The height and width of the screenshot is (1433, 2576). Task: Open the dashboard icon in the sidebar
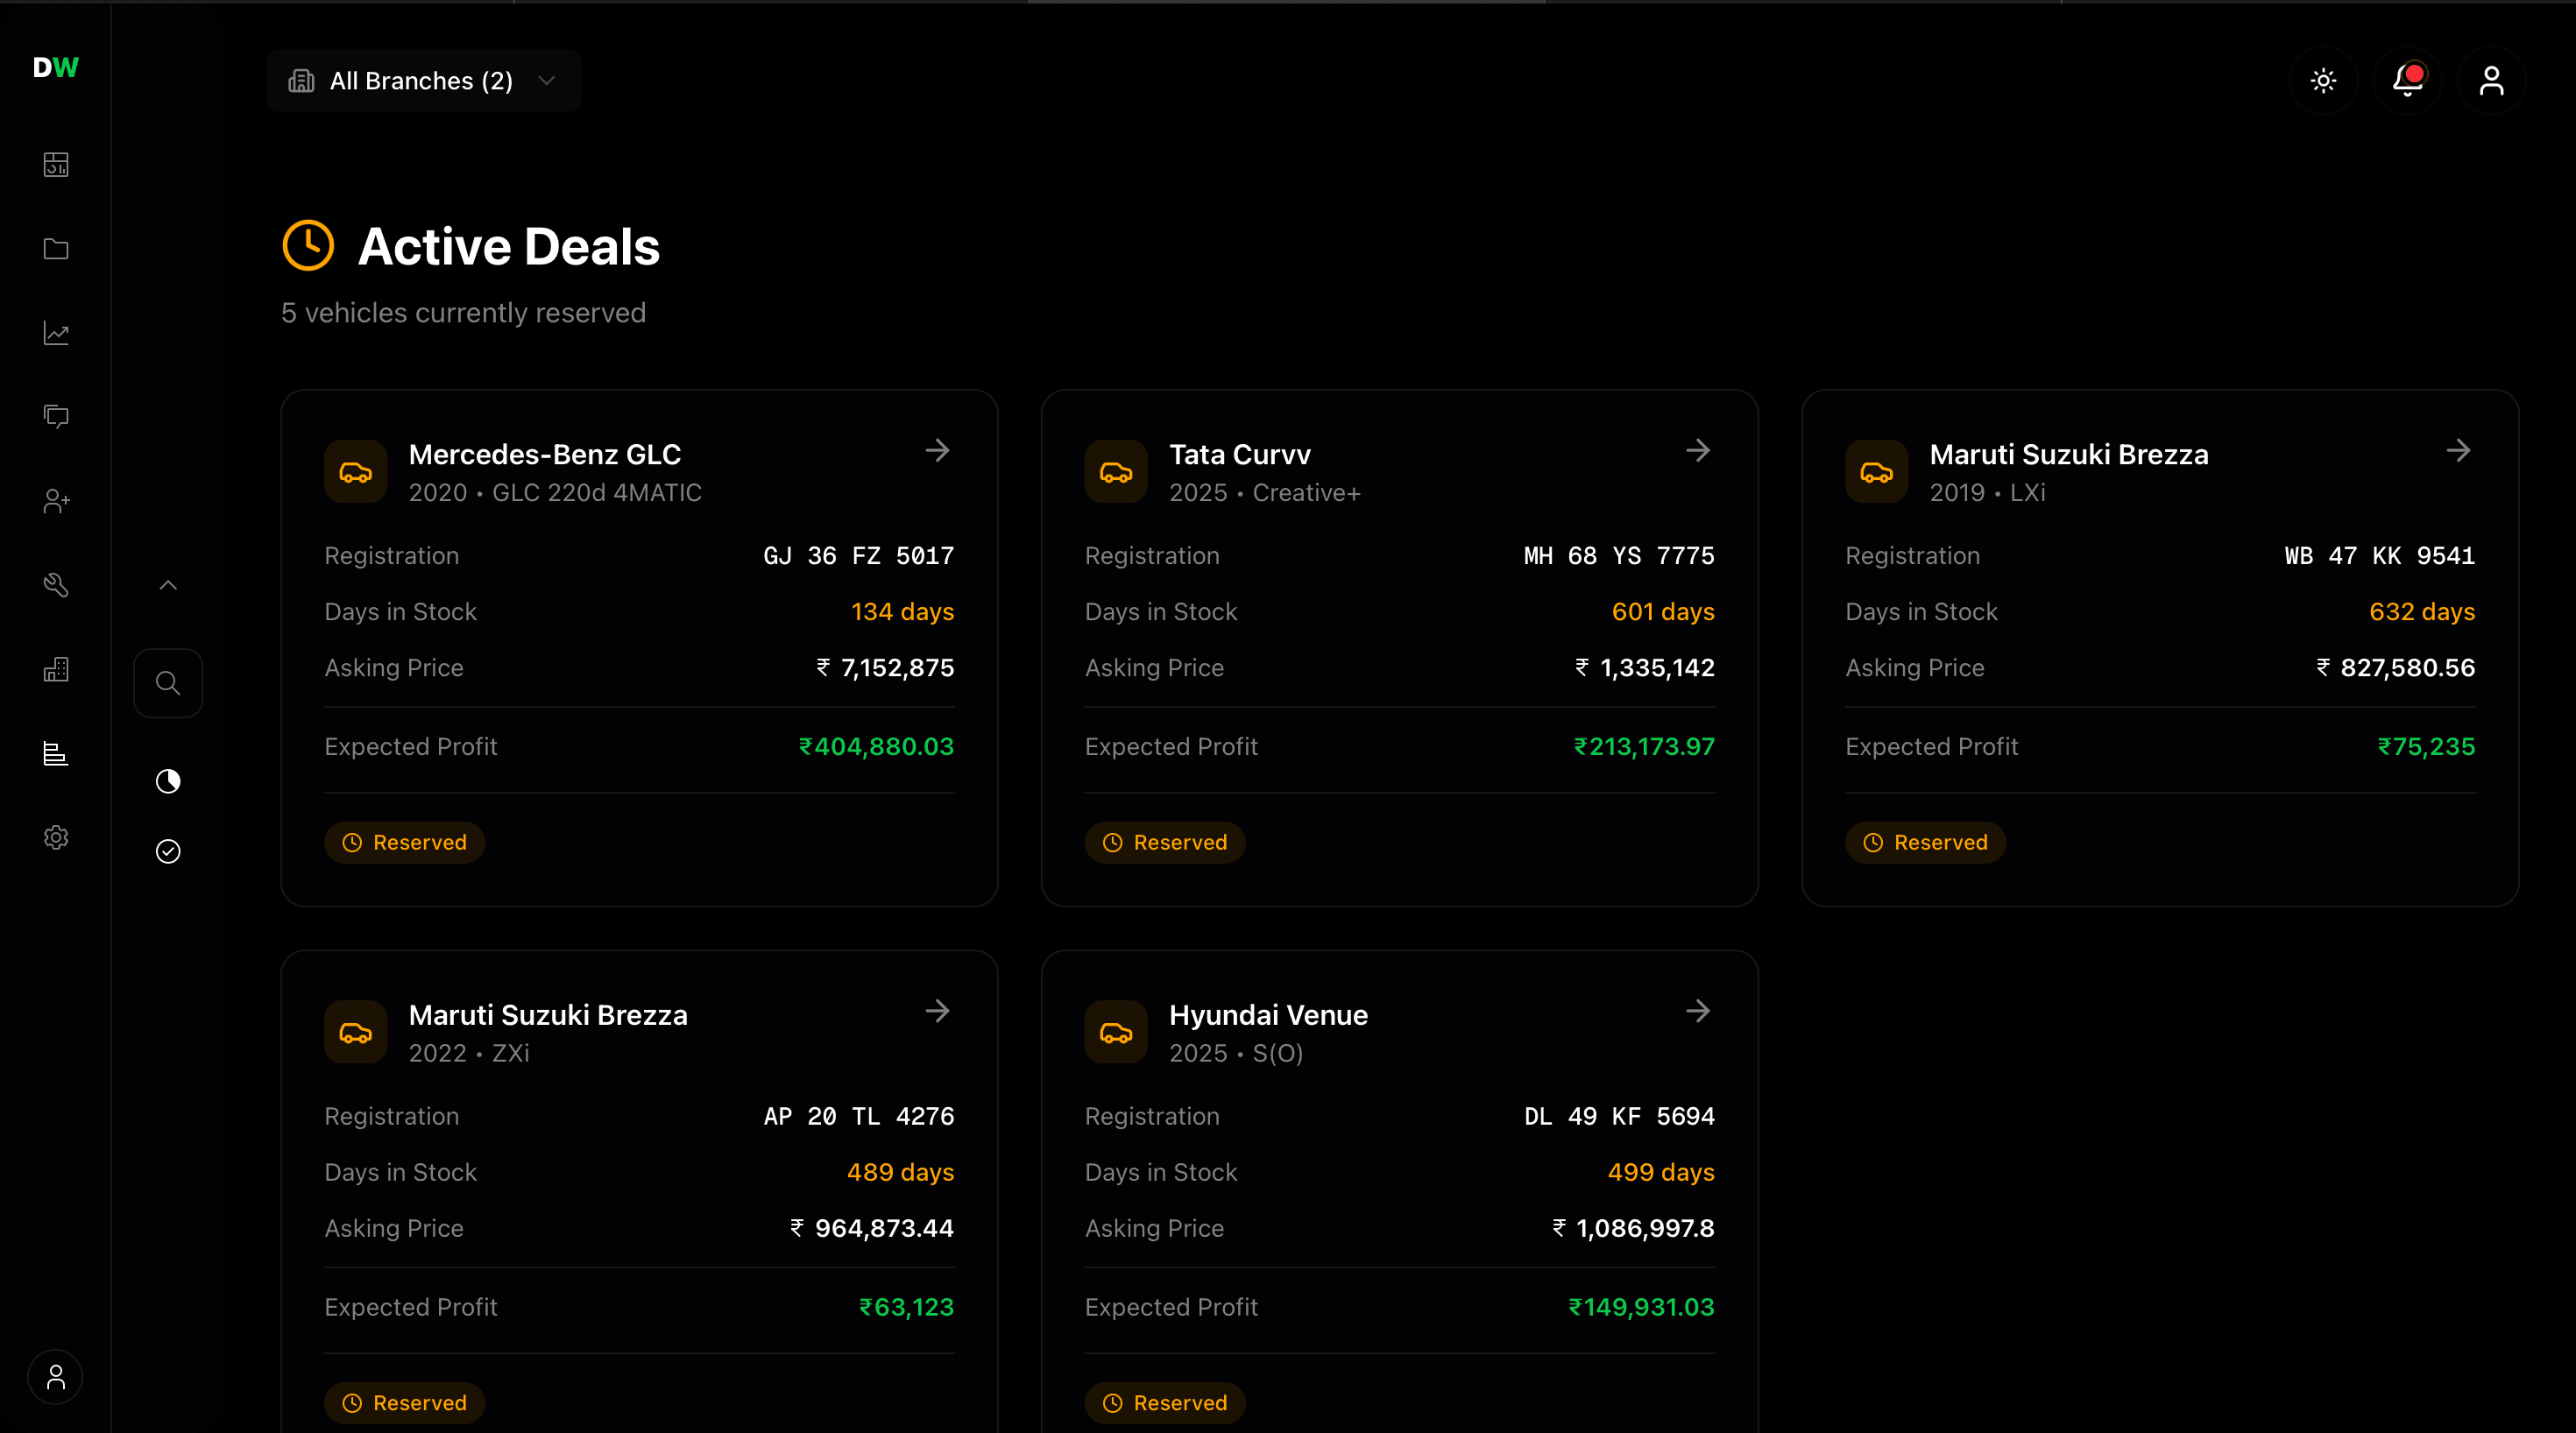click(56, 165)
